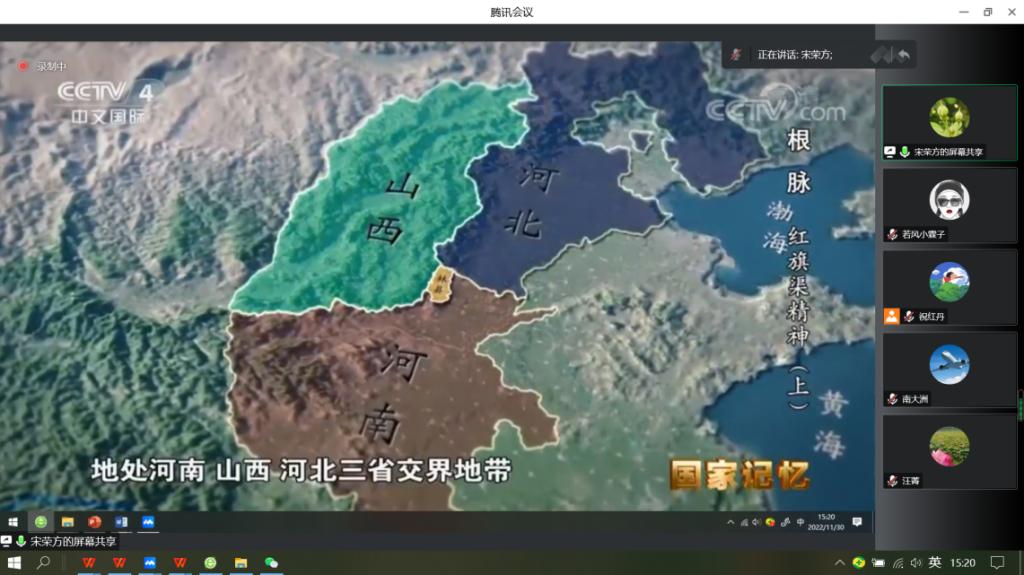Select 若风小霞子 participant tile
The height and width of the screenshot is (575, 1024).
coord(949,204)
